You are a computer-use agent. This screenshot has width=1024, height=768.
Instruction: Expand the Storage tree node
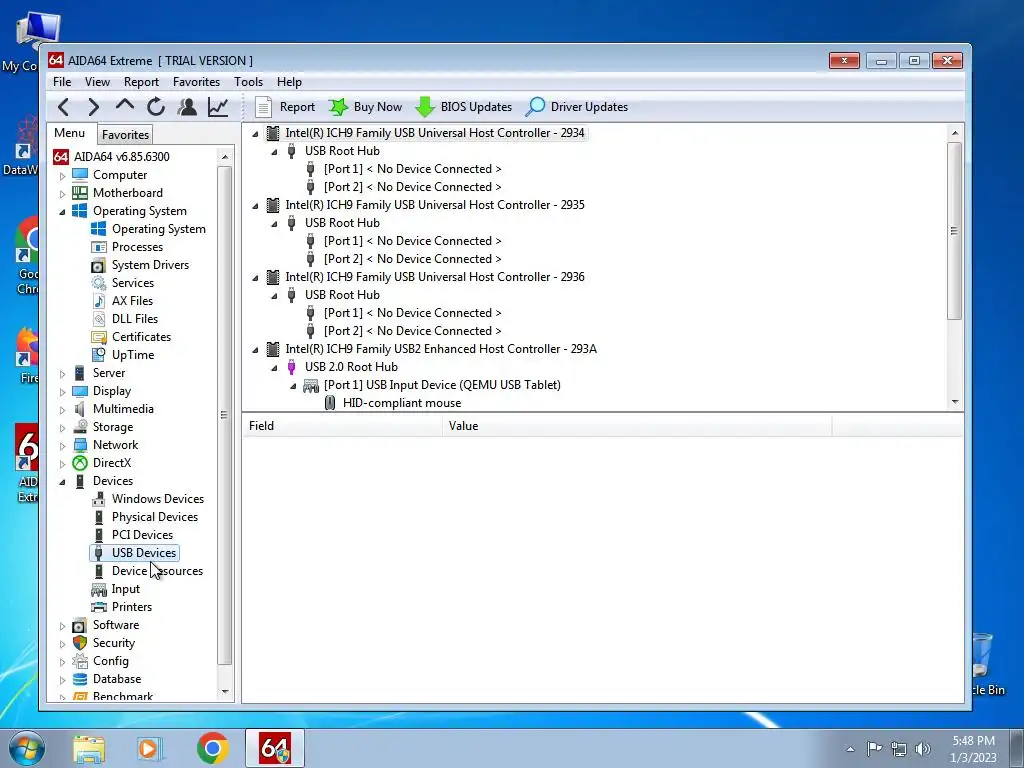click(63, 428)
